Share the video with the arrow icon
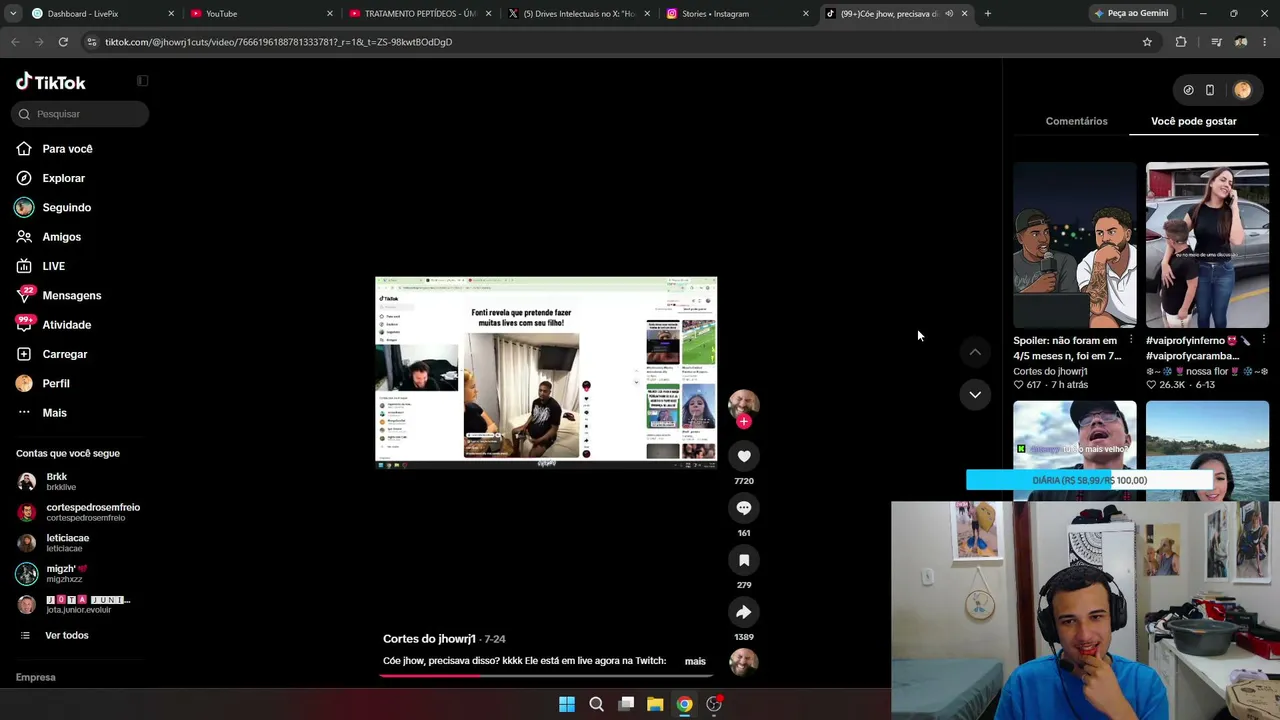This screenshot has height=720, width=1280. (744, 612)
